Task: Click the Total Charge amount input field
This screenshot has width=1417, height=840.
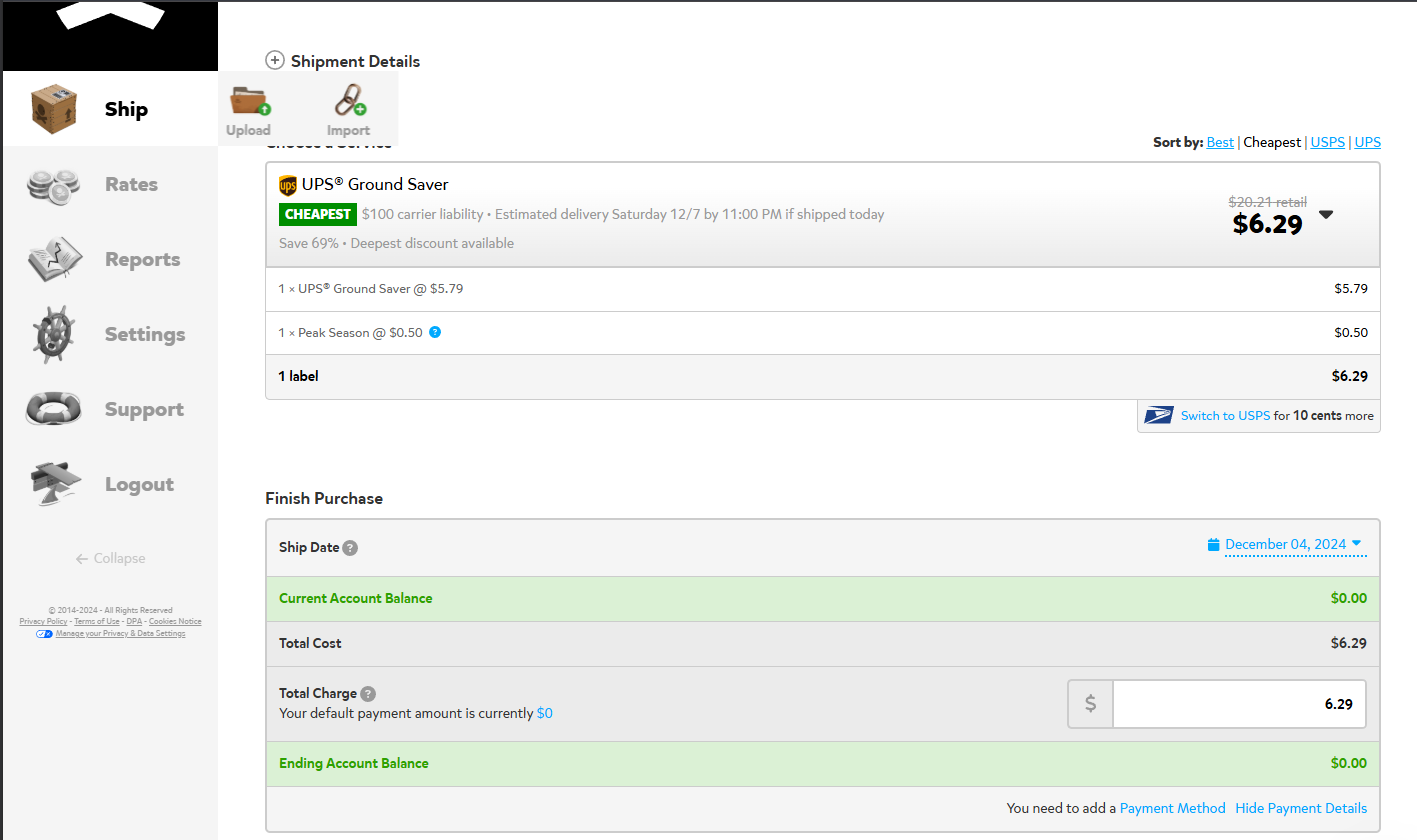Action: coord(1239,704)
